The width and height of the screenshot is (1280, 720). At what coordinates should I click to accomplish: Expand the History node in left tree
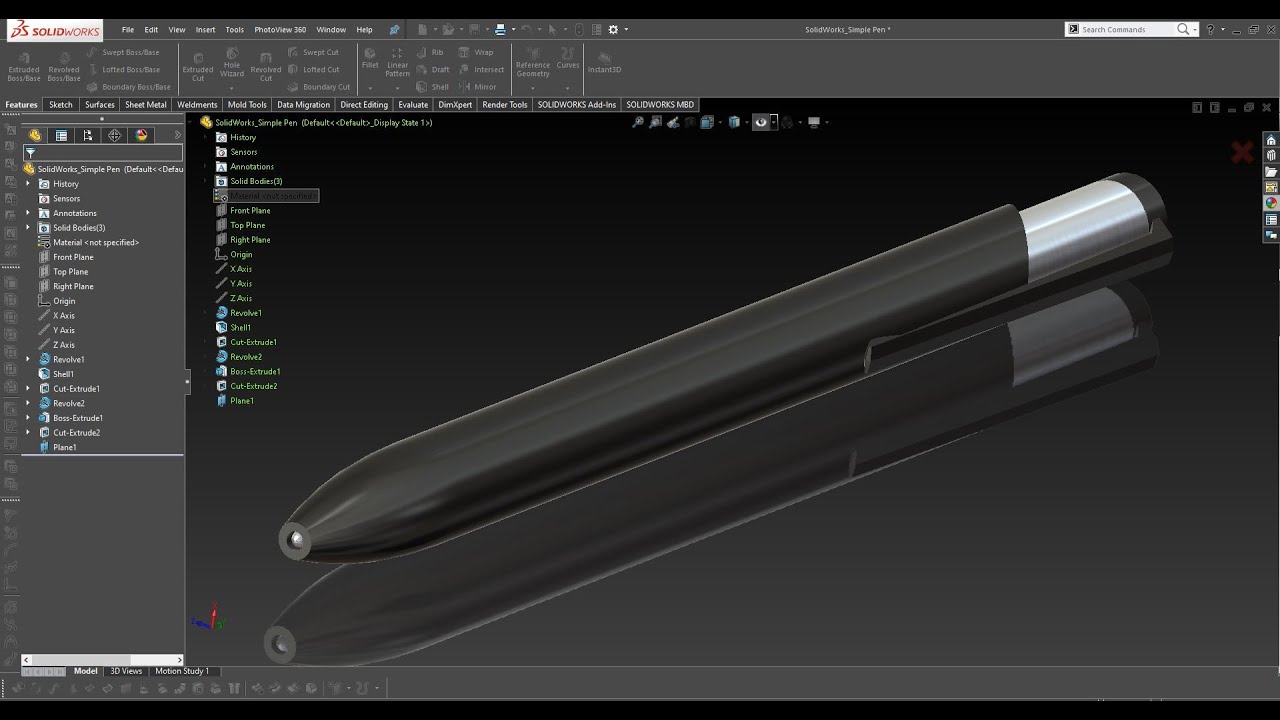coord(28,184)
